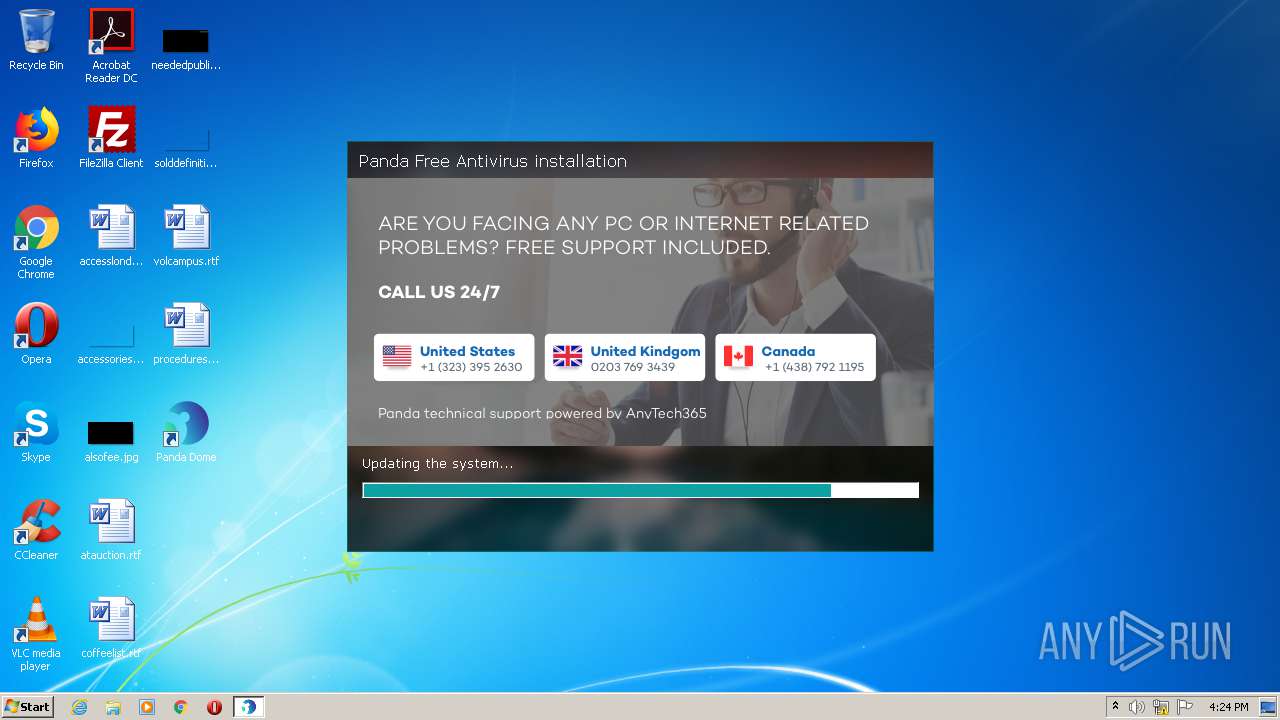The width and height of the screenshot is (1280, 720).
Task: Open the accesslond... document icon
Action: [111, 236]
